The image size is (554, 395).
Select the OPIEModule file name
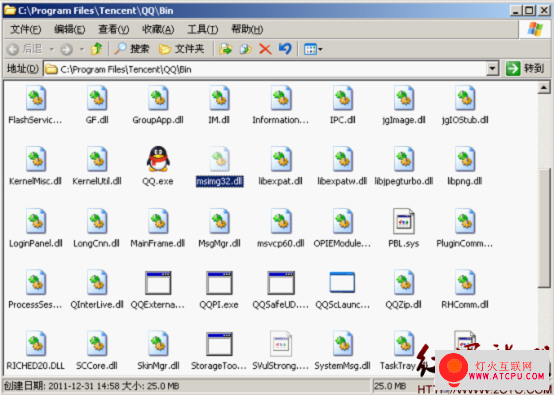pos(342,243)
